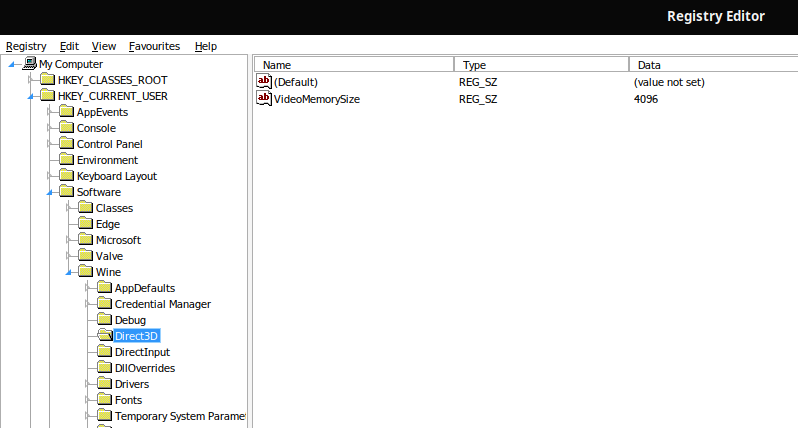
Task: Click REG_SZ type of VideoMemorySize row
Action: 478,99
